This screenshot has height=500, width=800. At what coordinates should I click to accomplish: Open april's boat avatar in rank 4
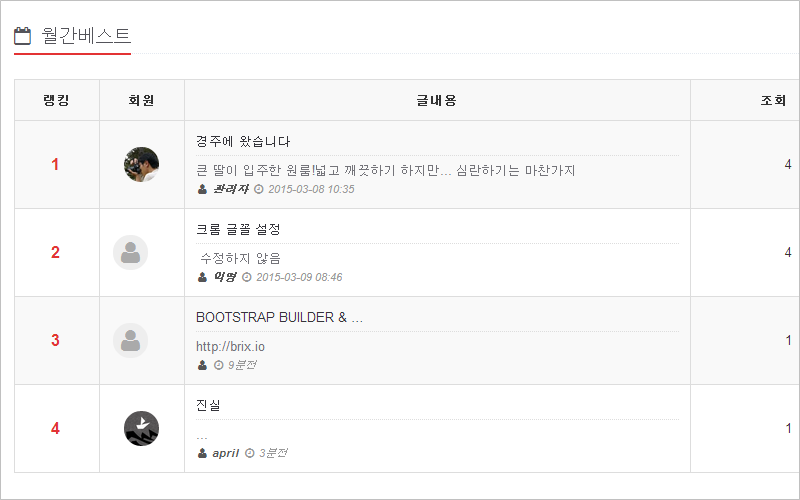pyautogui.click(x=141, y=429)
